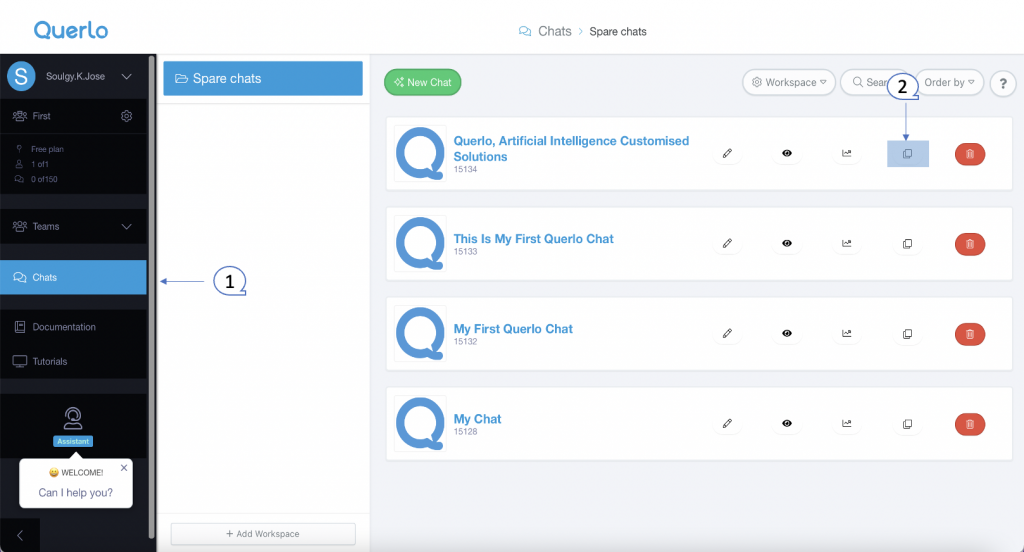
Task: Open the Workspace dropdown
Action: 789,82
